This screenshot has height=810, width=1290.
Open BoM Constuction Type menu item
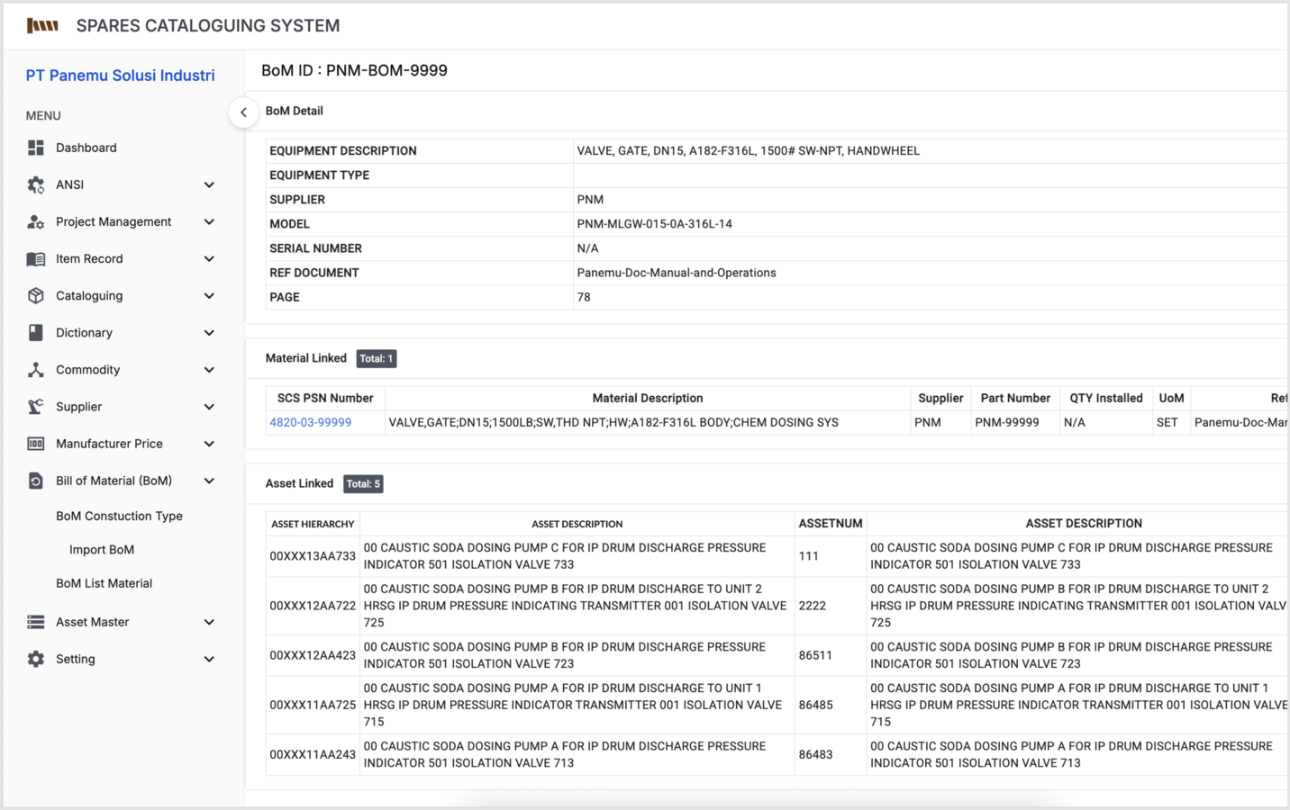(119, 516)
